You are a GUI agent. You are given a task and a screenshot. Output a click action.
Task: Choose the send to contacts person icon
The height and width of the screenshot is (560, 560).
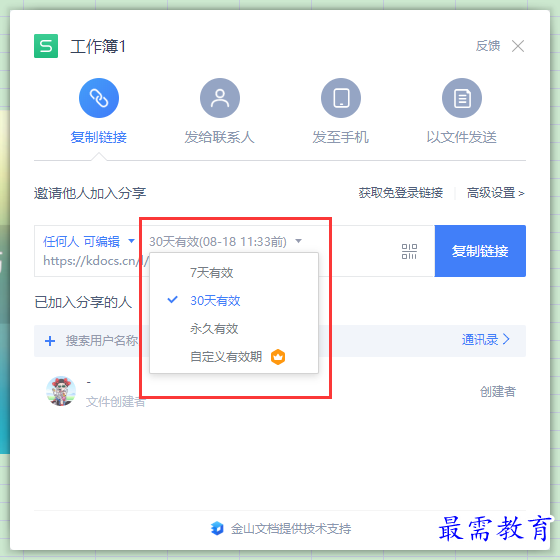(x=220, y=98)
